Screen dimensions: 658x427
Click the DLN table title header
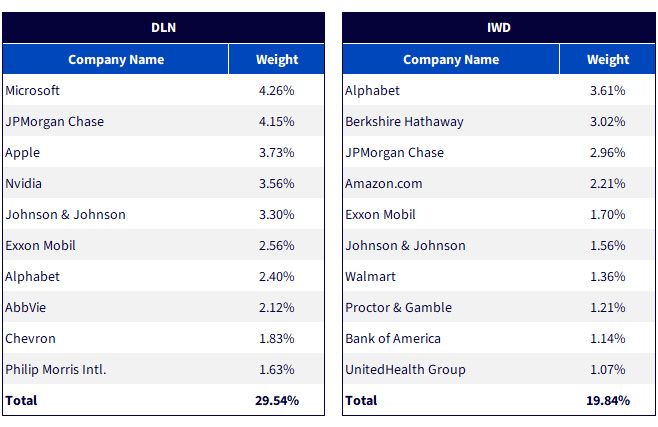[x=163, y=28]
